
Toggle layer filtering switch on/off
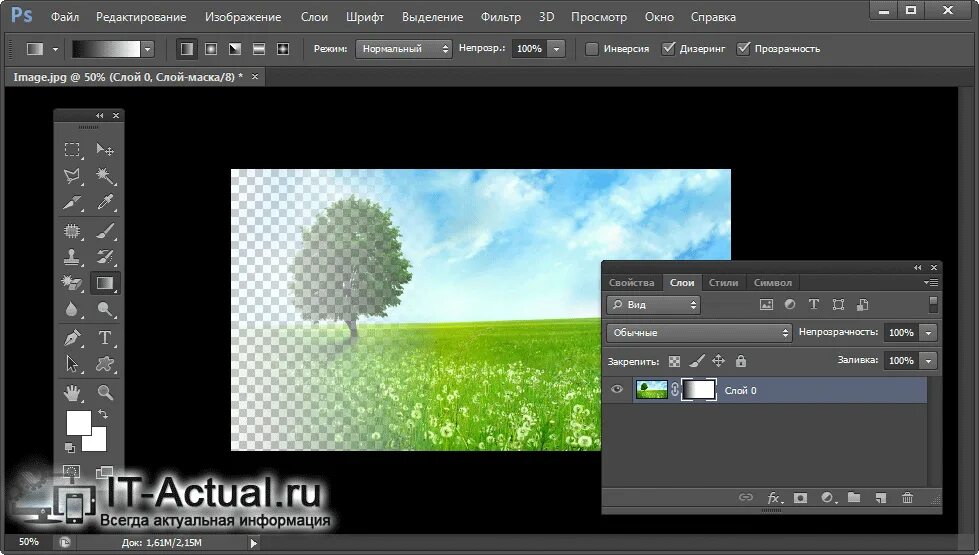933,304
